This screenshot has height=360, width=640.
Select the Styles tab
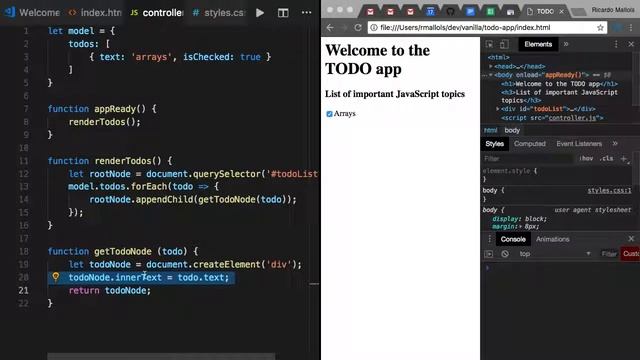point(495,144)
